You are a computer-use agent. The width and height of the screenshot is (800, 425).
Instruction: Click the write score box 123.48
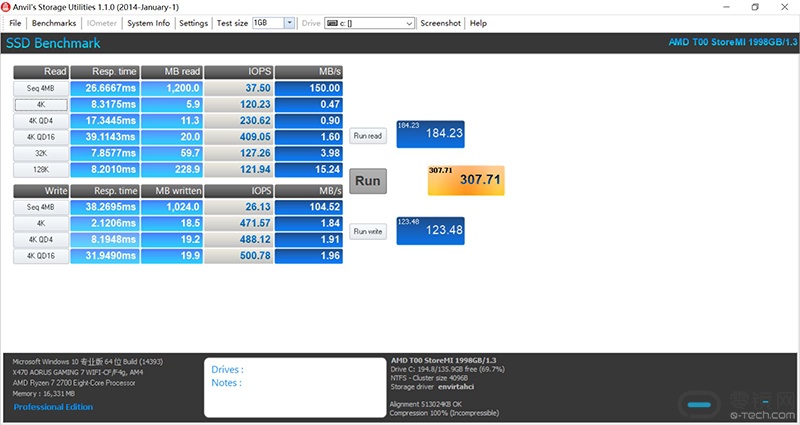click(431, 231)
